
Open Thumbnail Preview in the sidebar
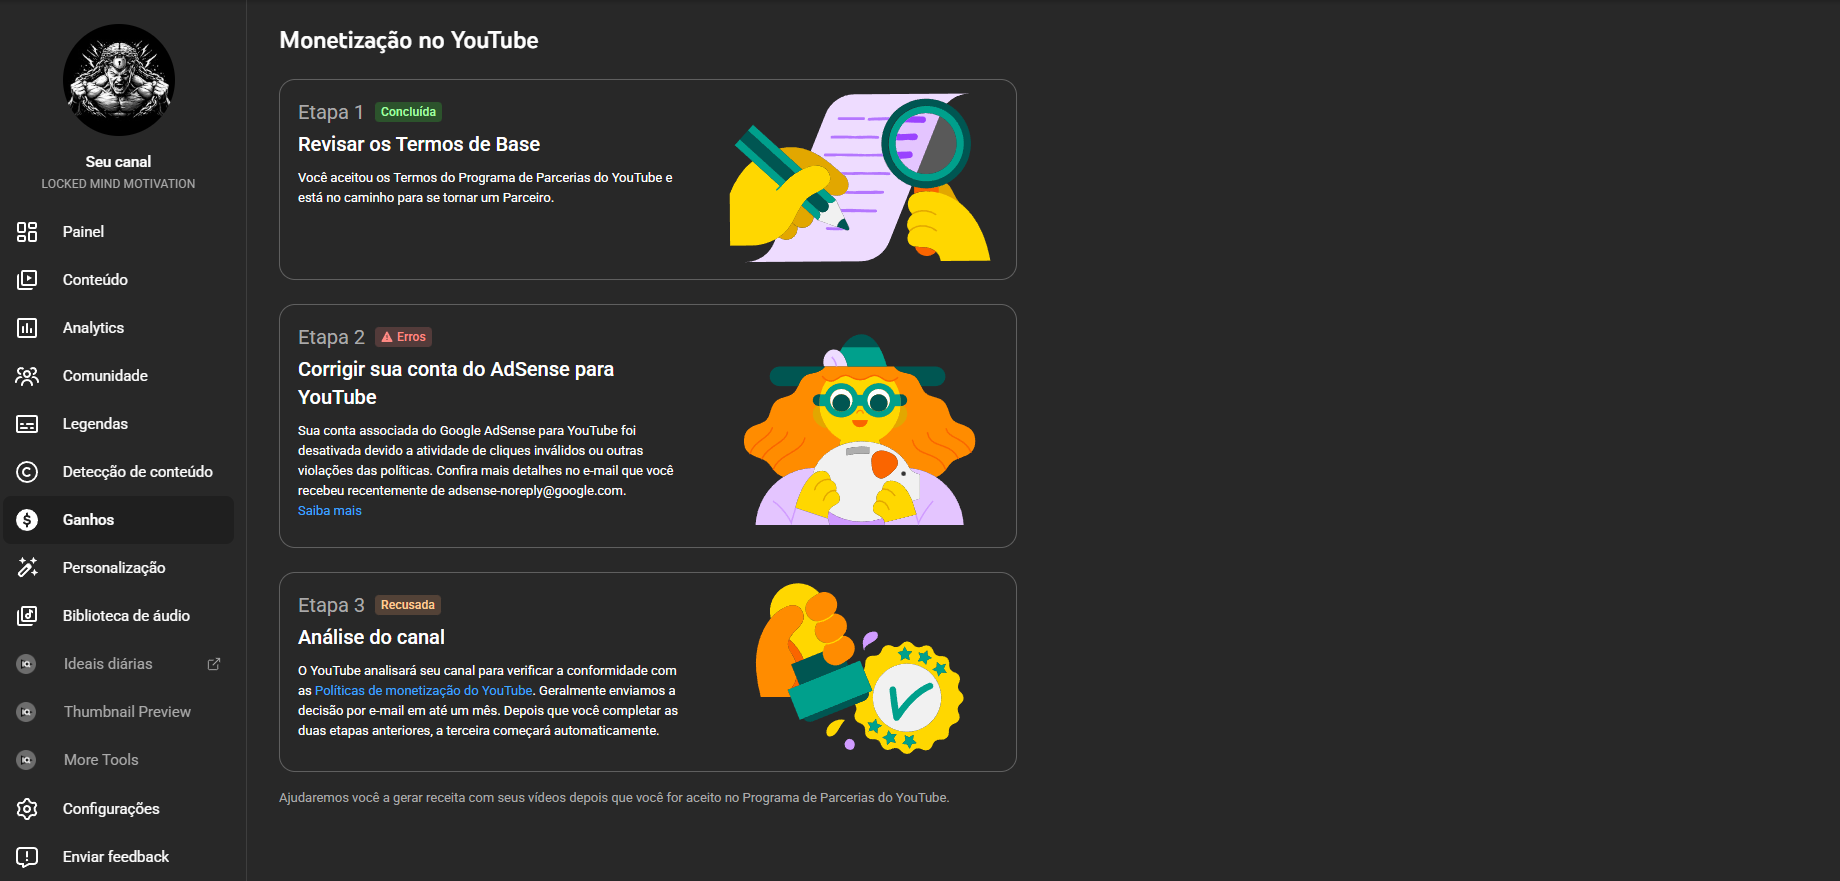(119, 712)
